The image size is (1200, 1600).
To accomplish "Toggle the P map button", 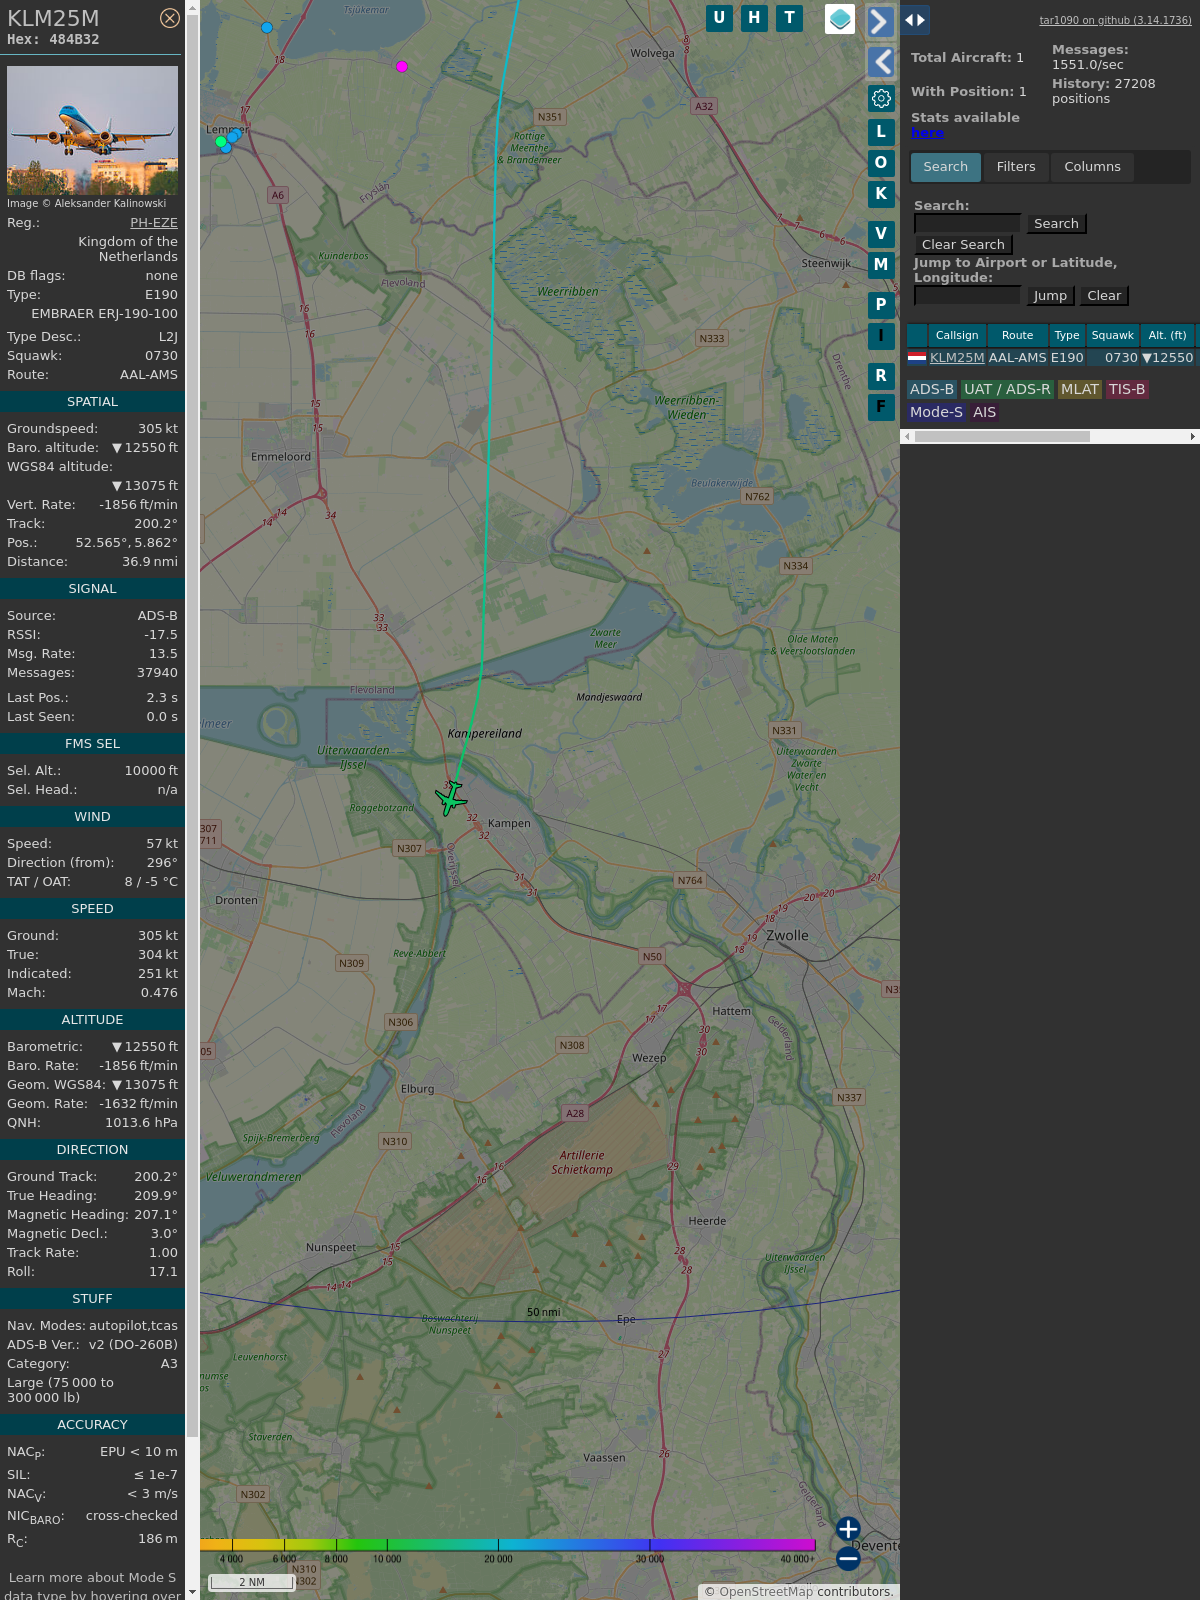I will pyautogui.click(x=881, y=305).
